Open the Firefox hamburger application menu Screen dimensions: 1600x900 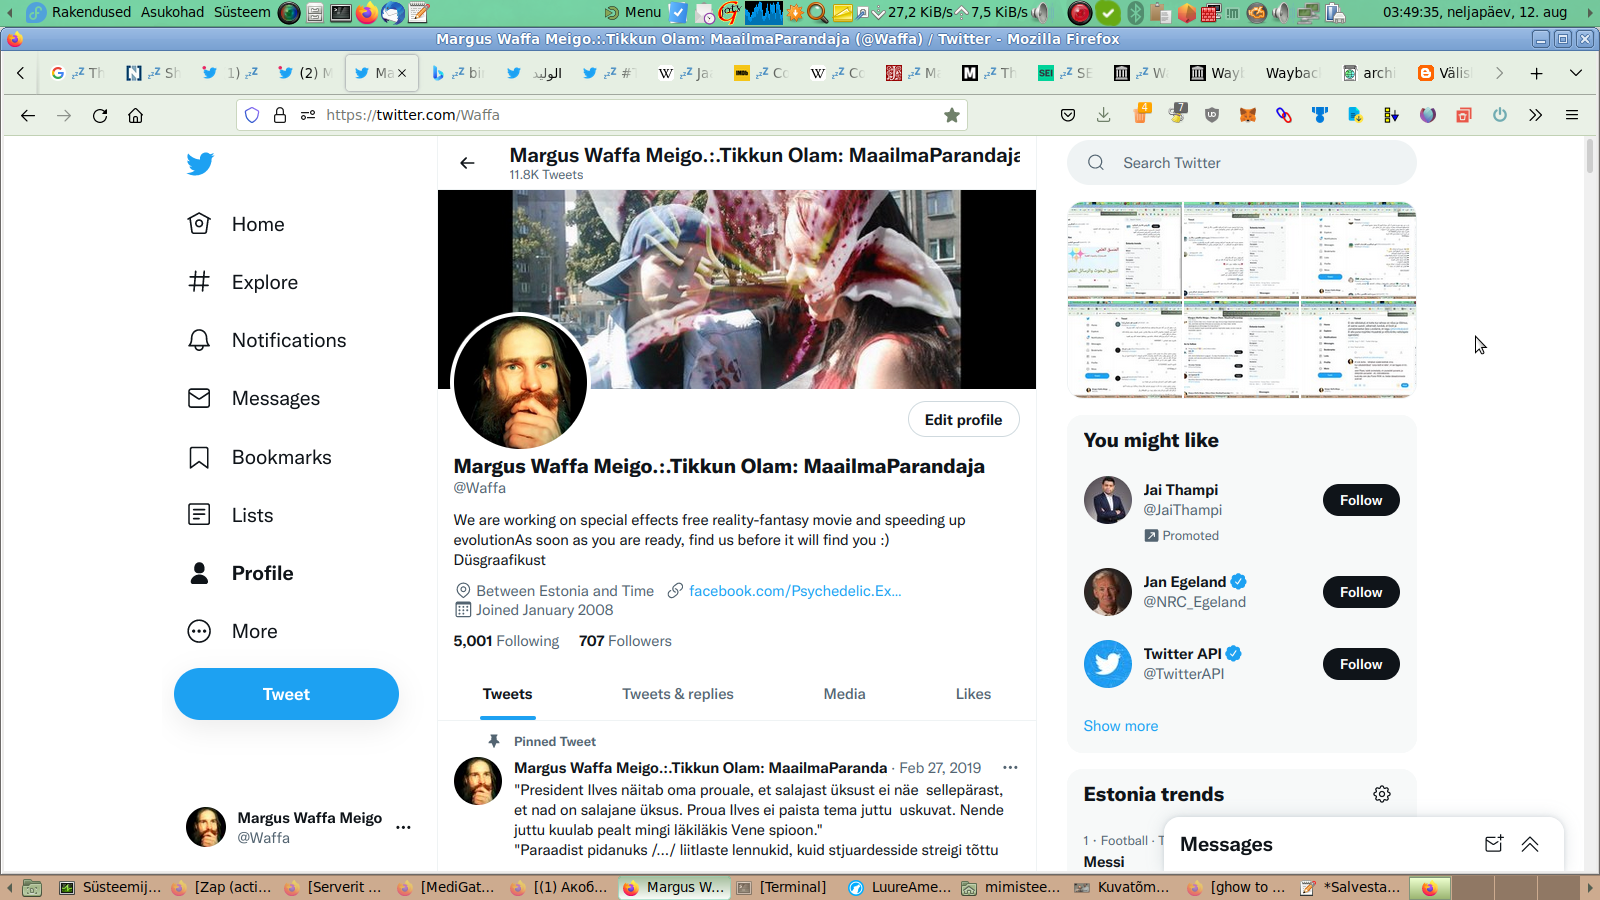point(1572,115)
